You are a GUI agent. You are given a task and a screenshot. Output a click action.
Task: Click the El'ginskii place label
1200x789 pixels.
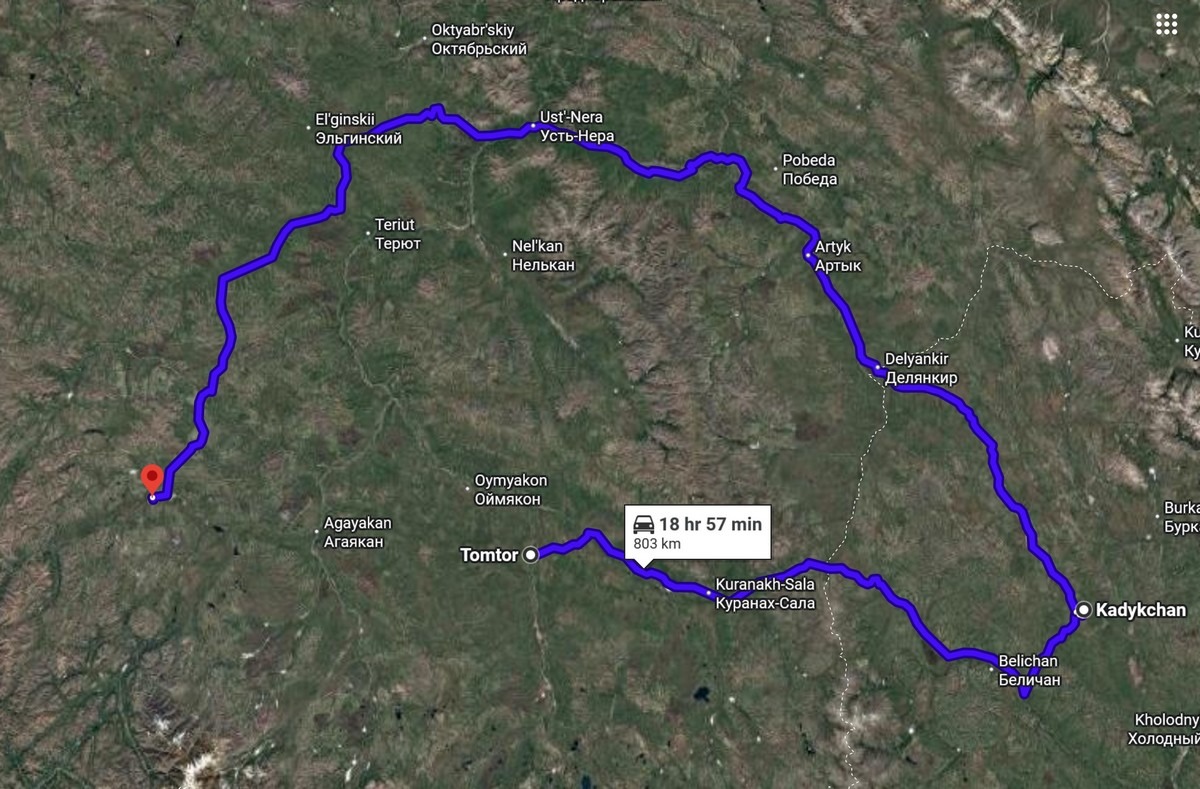(x=355, y=131)
